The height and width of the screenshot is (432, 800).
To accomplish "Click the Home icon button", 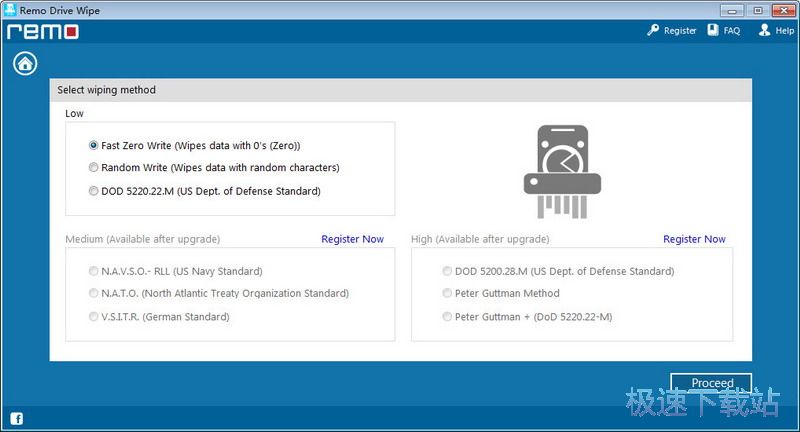I will click(x=25, y=64).
